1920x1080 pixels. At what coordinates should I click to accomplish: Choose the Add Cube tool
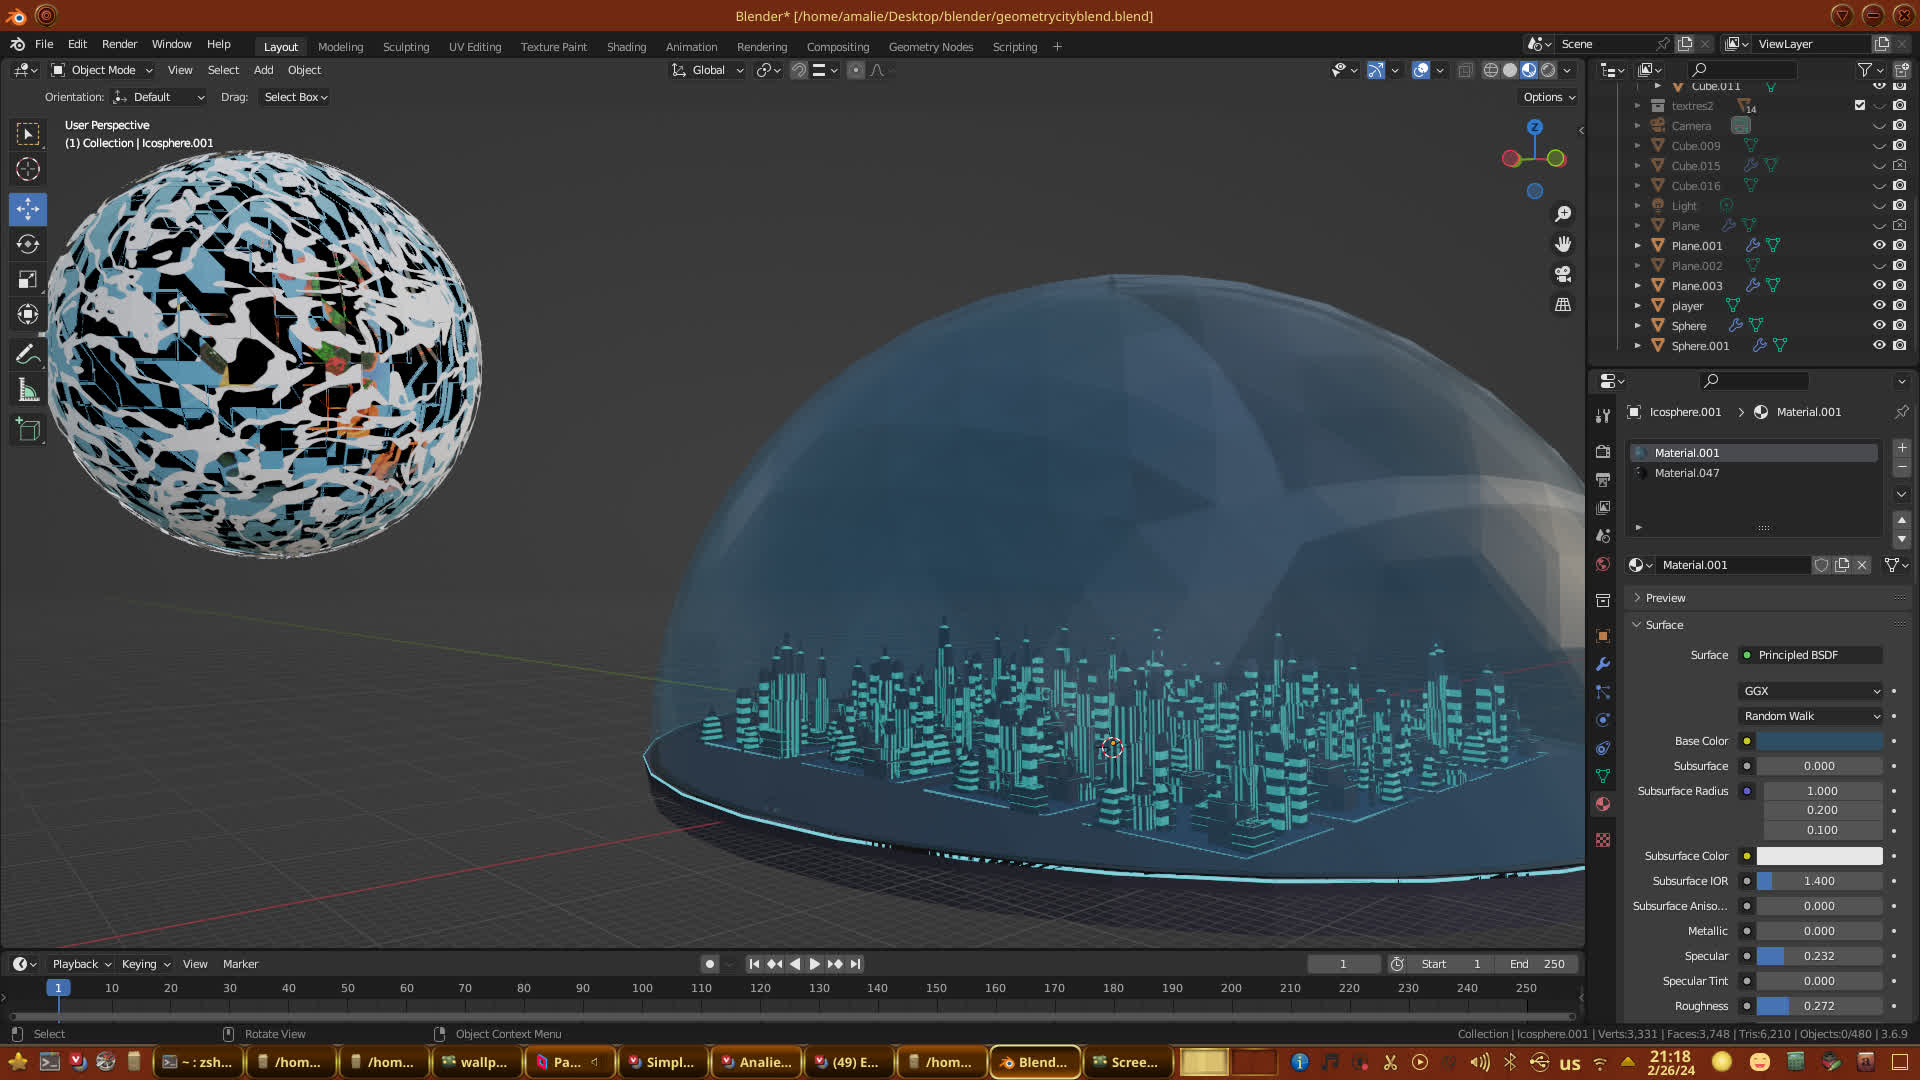[28, 430]
